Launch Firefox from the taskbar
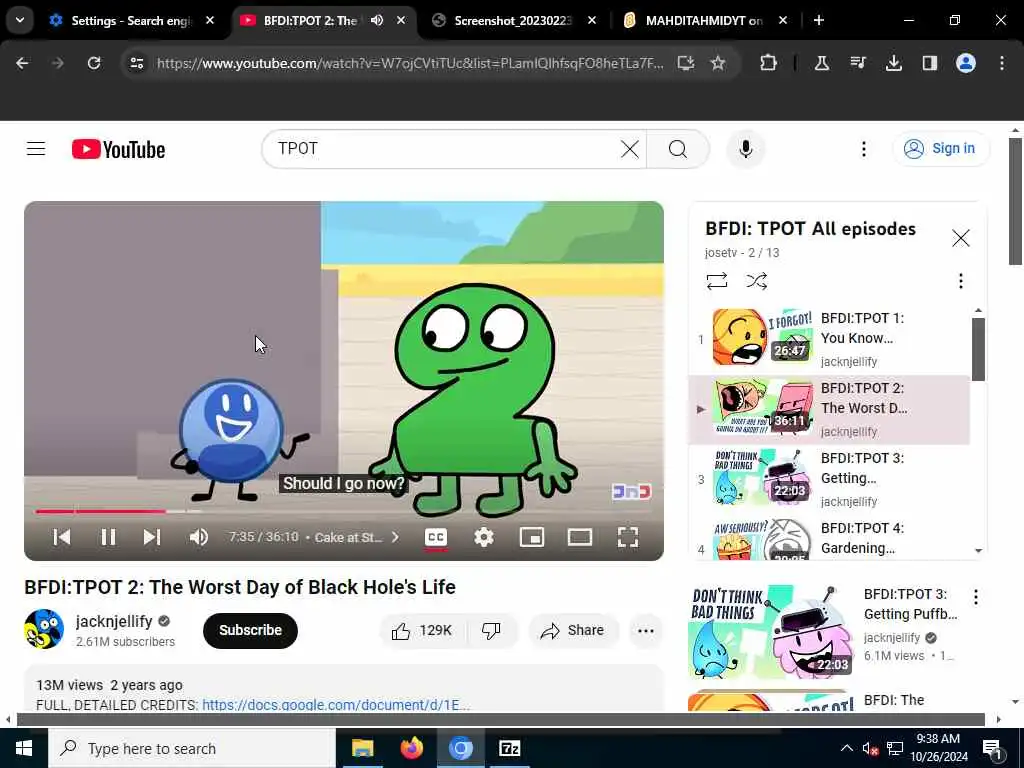 [x=411, y=748]
